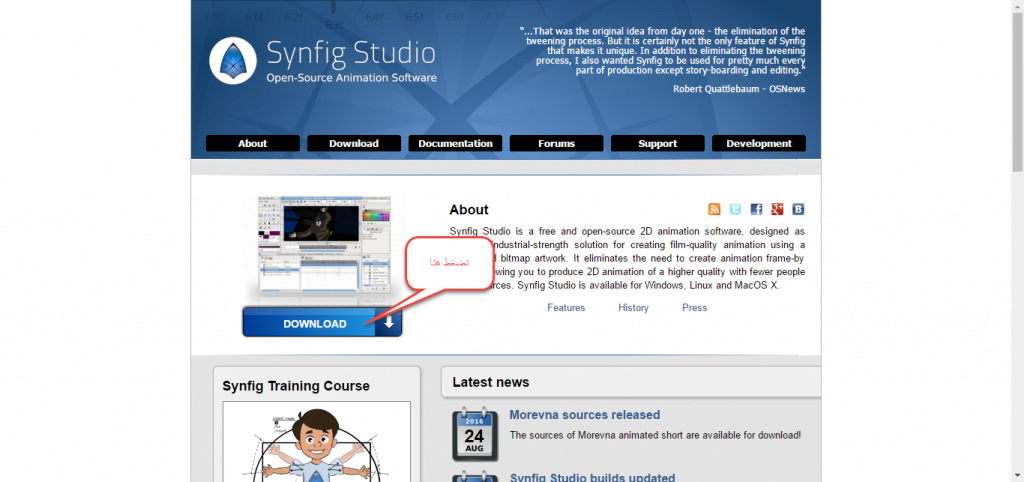Viewport: 1024px width, 482px height.
Task: Open the Forums menu item
Action: [x=556, y=144]
